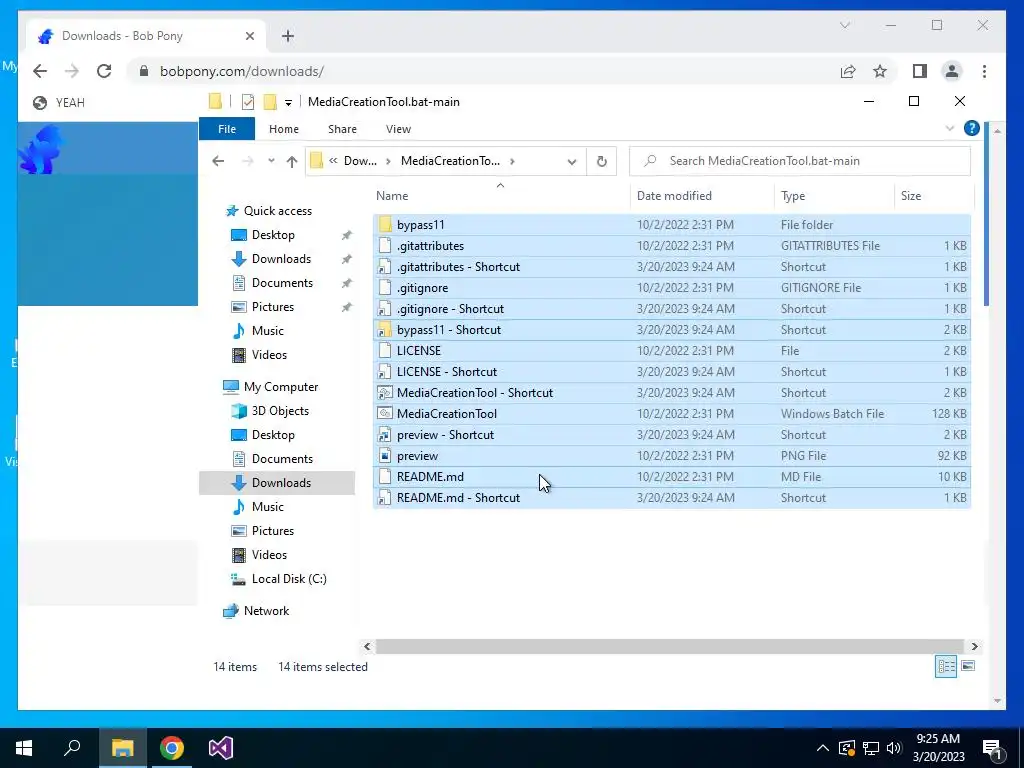Refresh the Explorer folder view
Viewport: 1024px width, 768px height.
(x=601, y=161)
